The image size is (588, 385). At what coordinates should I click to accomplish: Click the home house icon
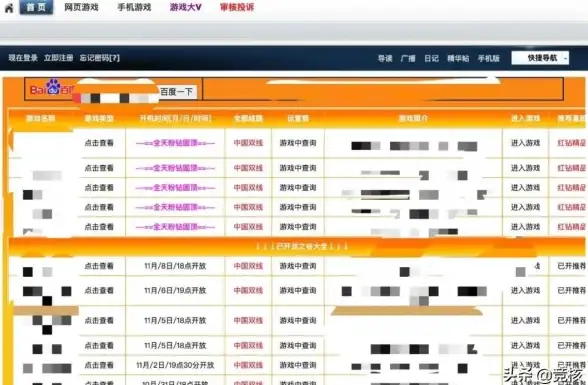9,8
